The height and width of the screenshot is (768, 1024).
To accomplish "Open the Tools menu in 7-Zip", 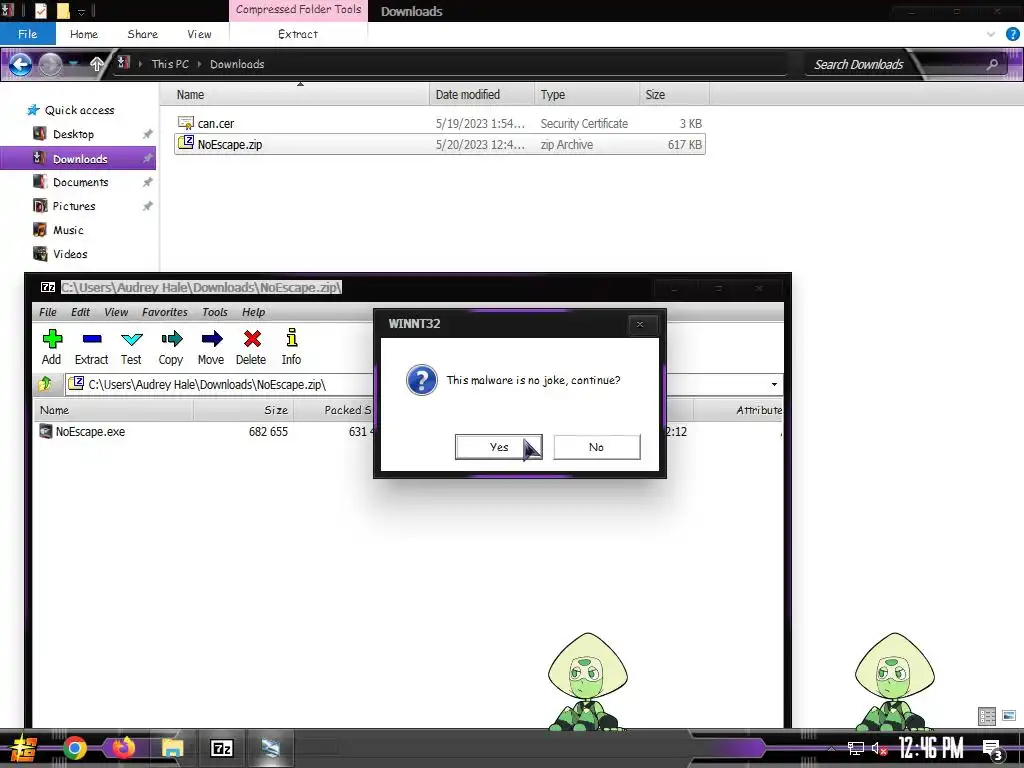I will click(214, 312).
